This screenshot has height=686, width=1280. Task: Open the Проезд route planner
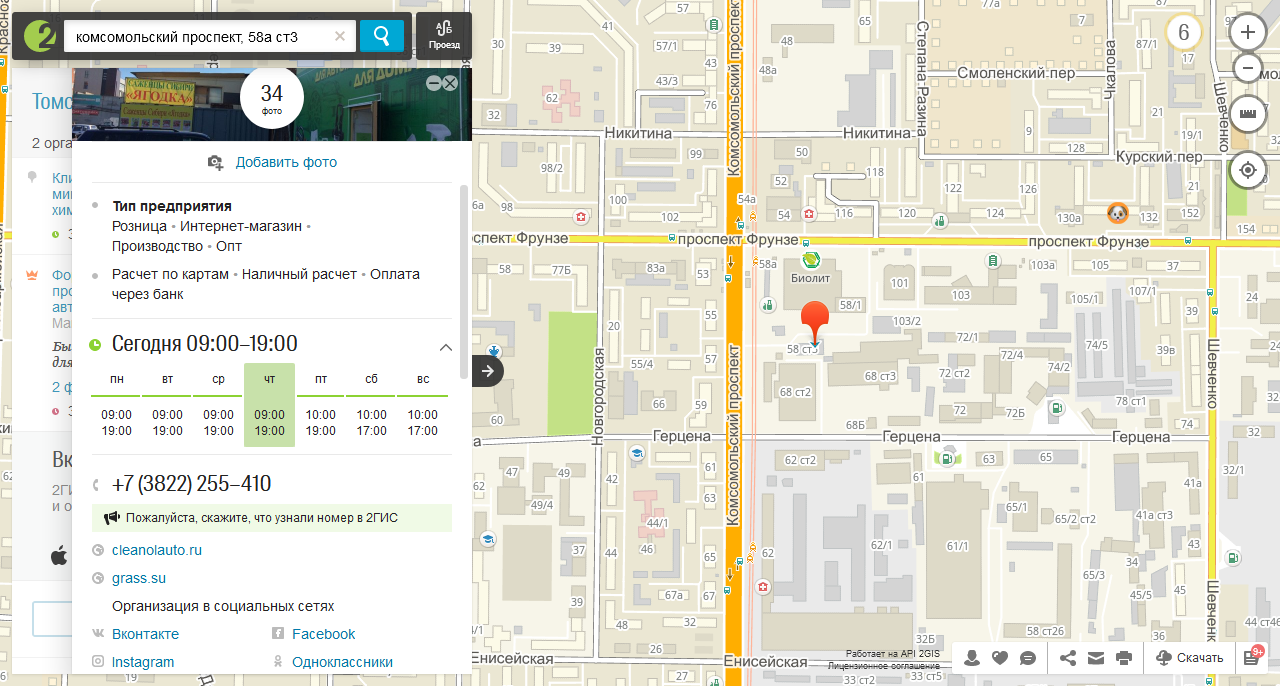[x=444, y=36]
